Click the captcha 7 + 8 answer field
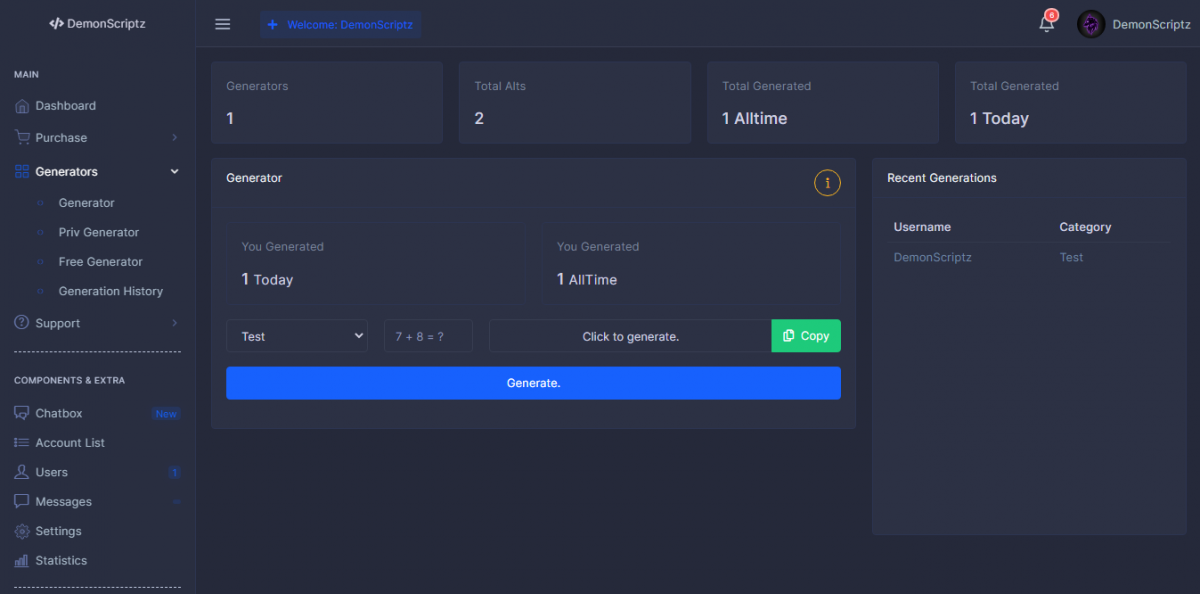1200x594 pixels. tap(428, 336)
